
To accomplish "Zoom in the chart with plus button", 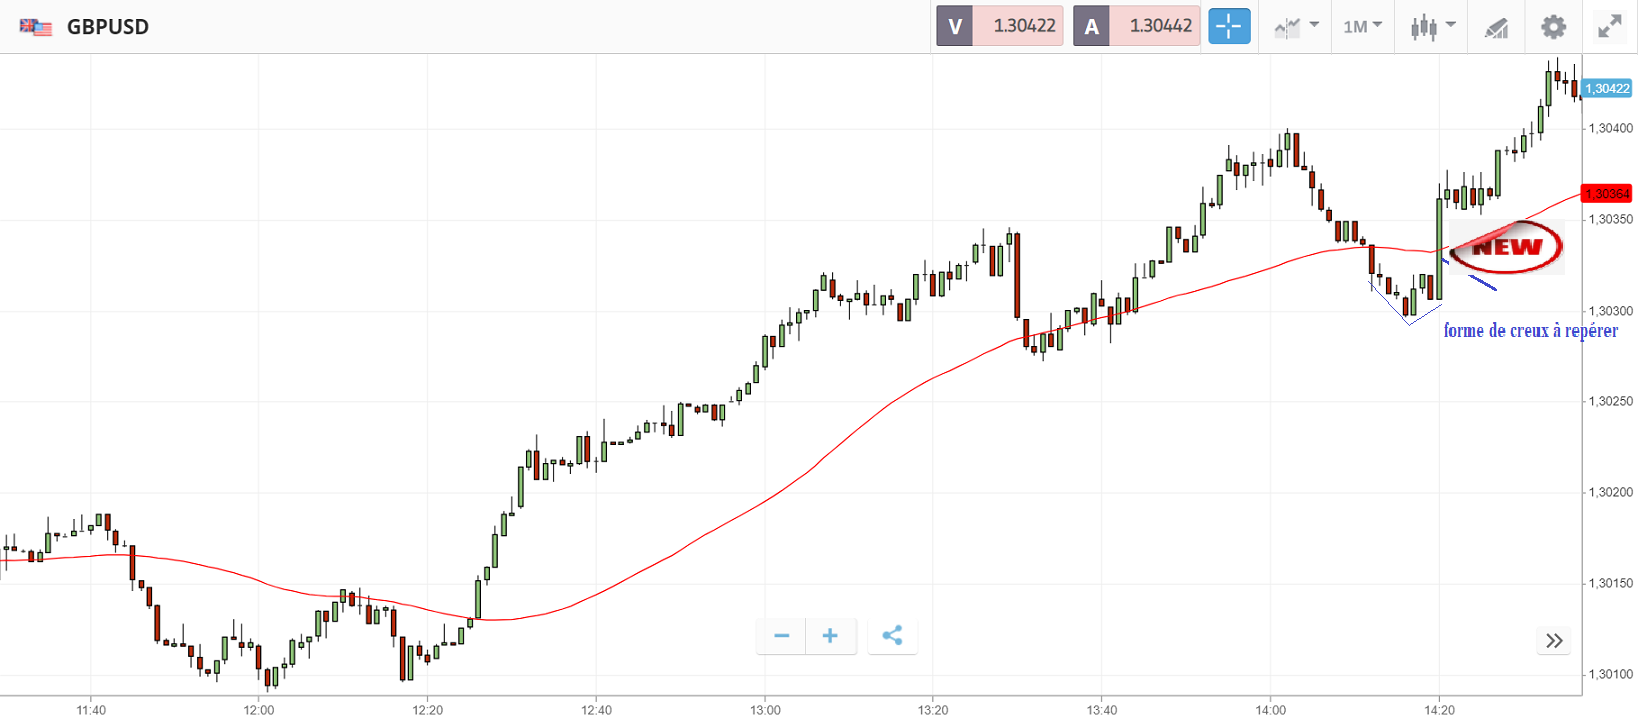I will coord(830,636).
